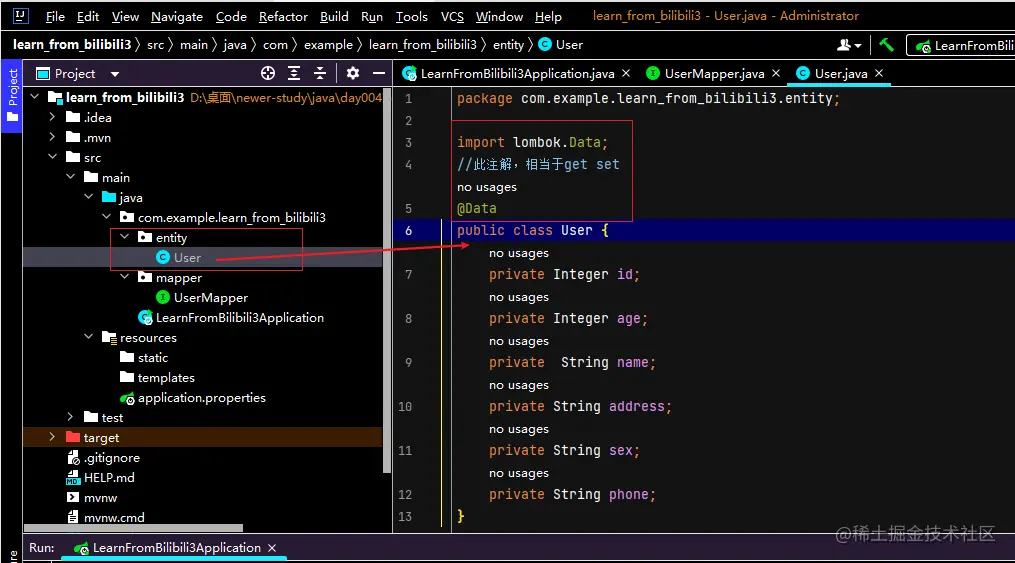Toggle the Project tool window side tab

point(12,96)
